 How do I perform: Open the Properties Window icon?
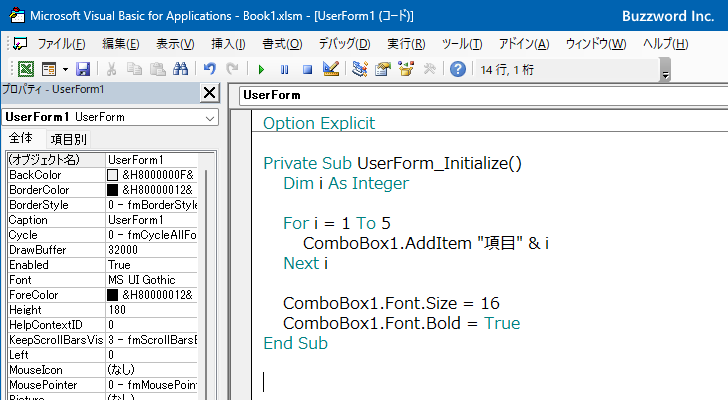(x=383, y=69)
